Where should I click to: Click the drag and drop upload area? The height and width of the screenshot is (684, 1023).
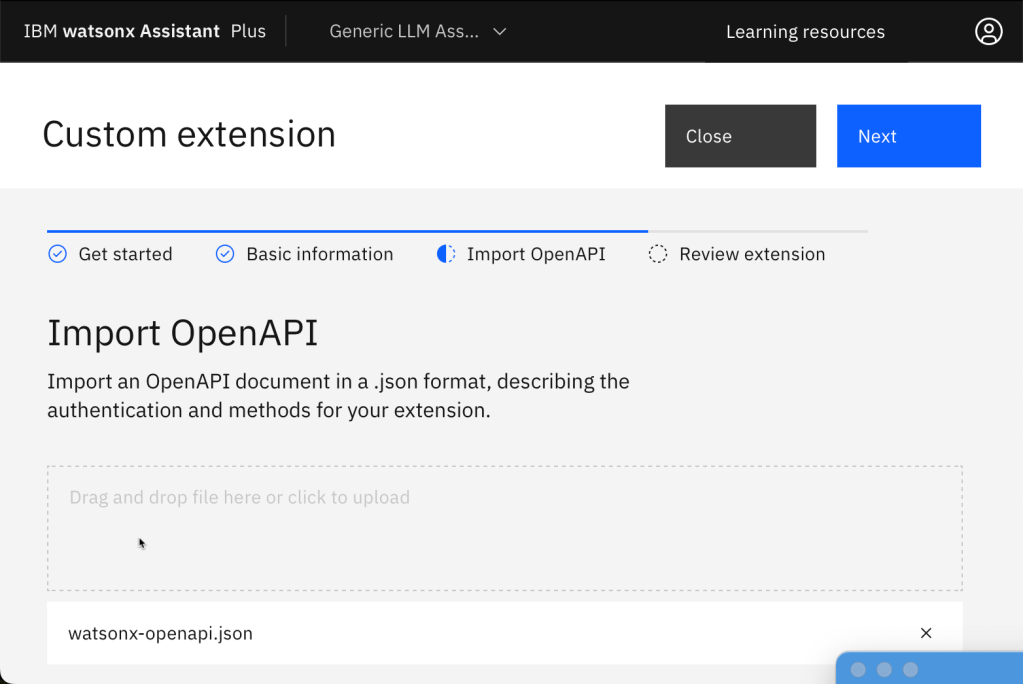coord(504,528)
